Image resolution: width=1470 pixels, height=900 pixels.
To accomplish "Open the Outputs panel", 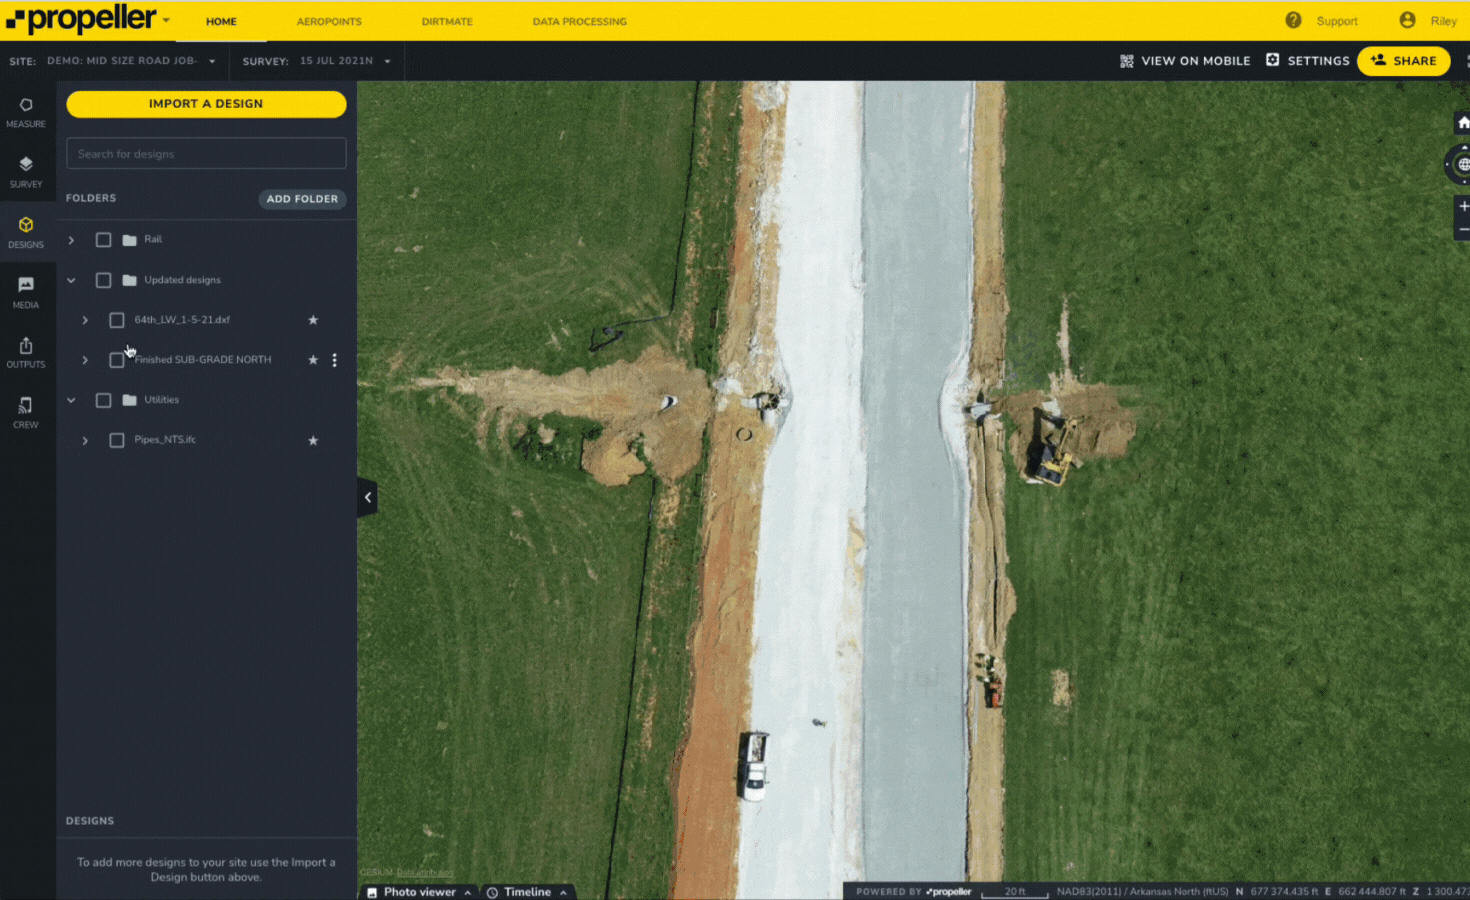I will click(x=26, y=350).
